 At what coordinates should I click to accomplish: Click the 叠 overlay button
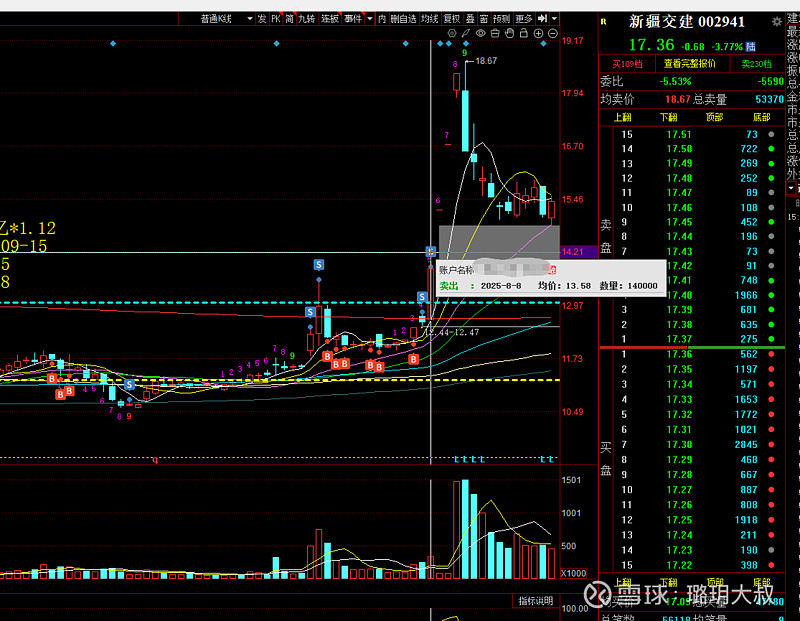[x=470, y=19]
